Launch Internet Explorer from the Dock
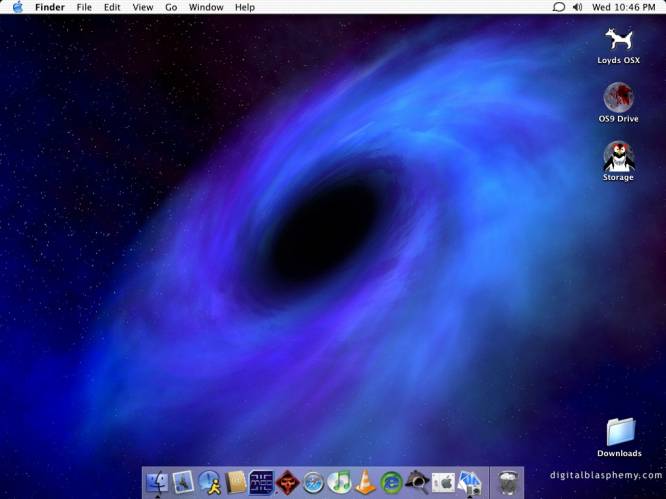The width and height of the screenshot is (666, 499). pyautogui.click(x=391, y=483)
